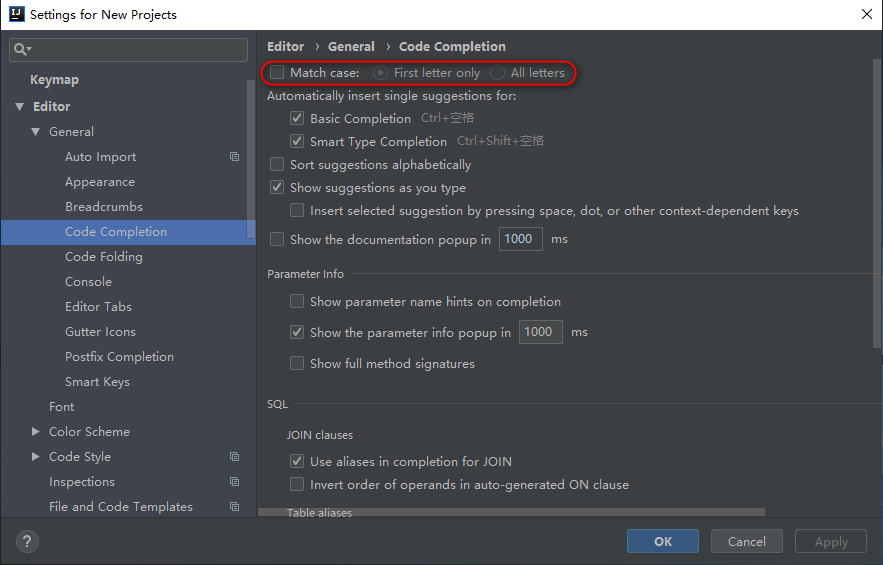Open the Appearance settings page
This screenshot has height=565, width=883.
tap(100, 182)
